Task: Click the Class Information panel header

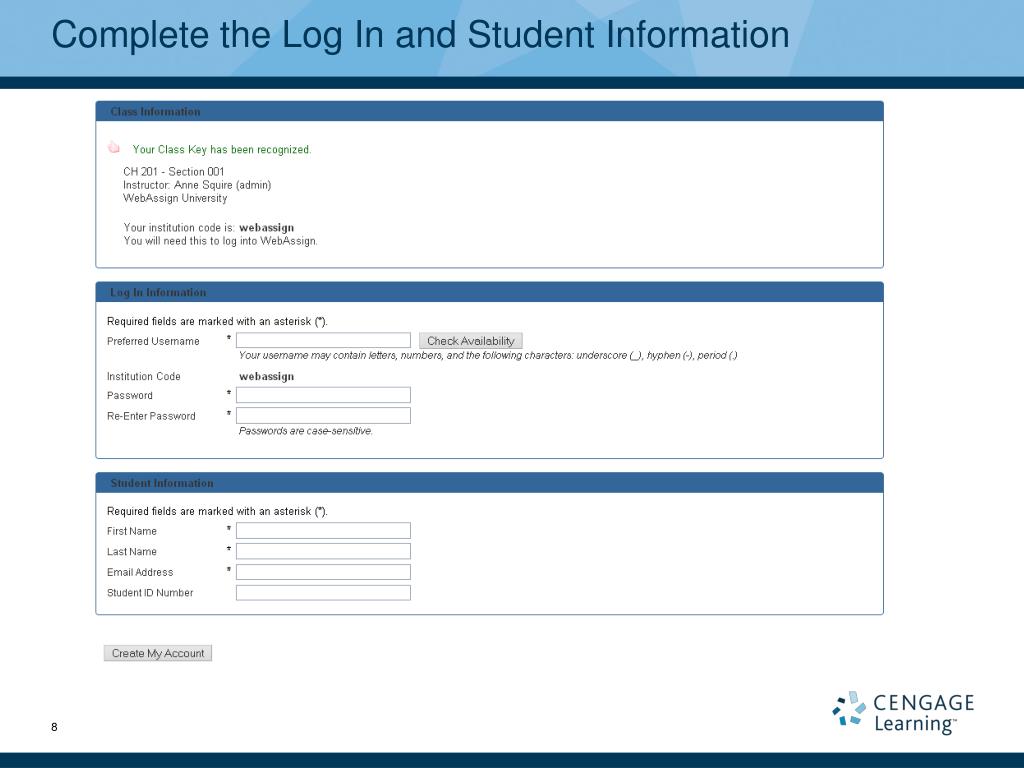Action: click(490, 111)
